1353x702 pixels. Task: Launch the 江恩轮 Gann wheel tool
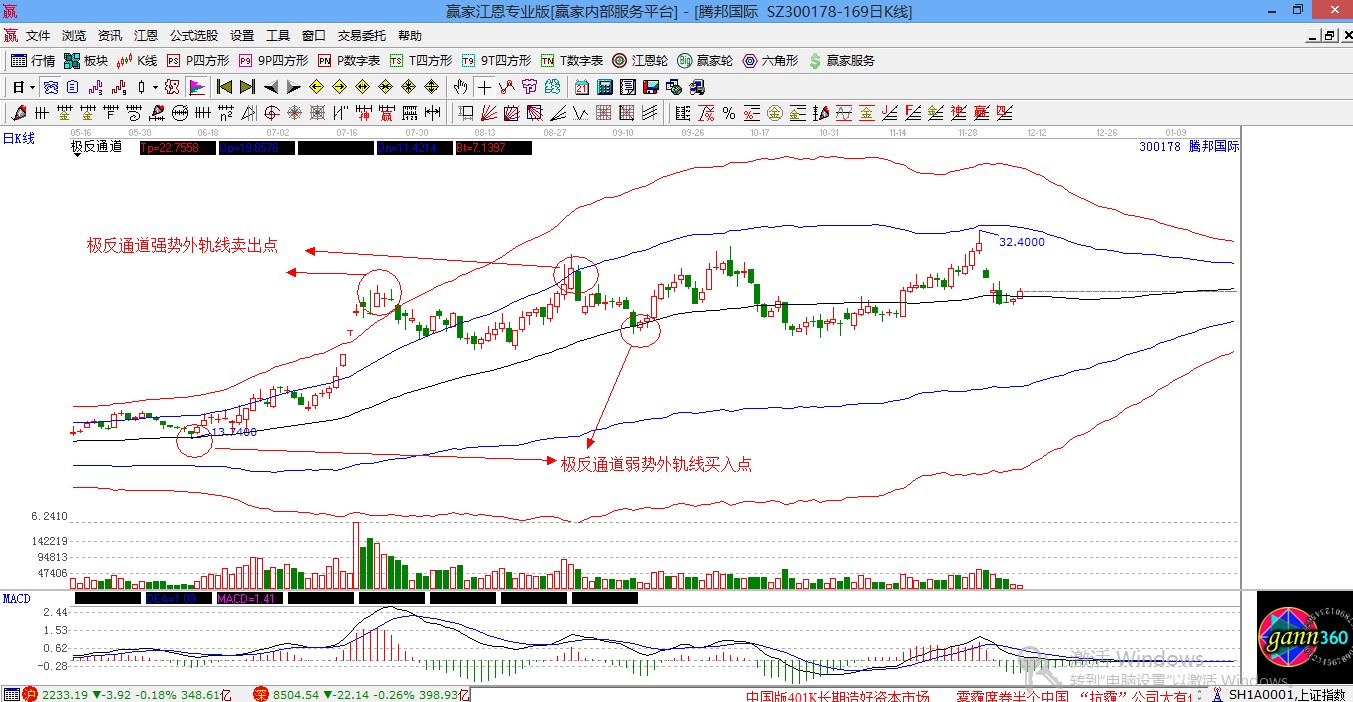[x=641, y=61]
